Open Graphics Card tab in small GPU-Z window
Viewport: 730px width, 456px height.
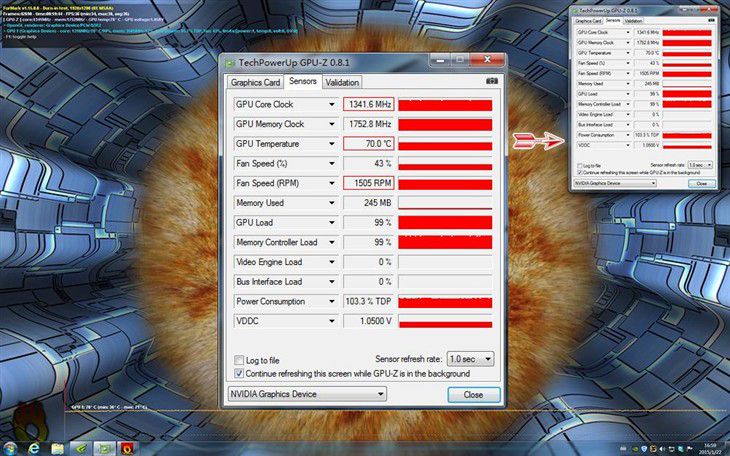(588, 21)
